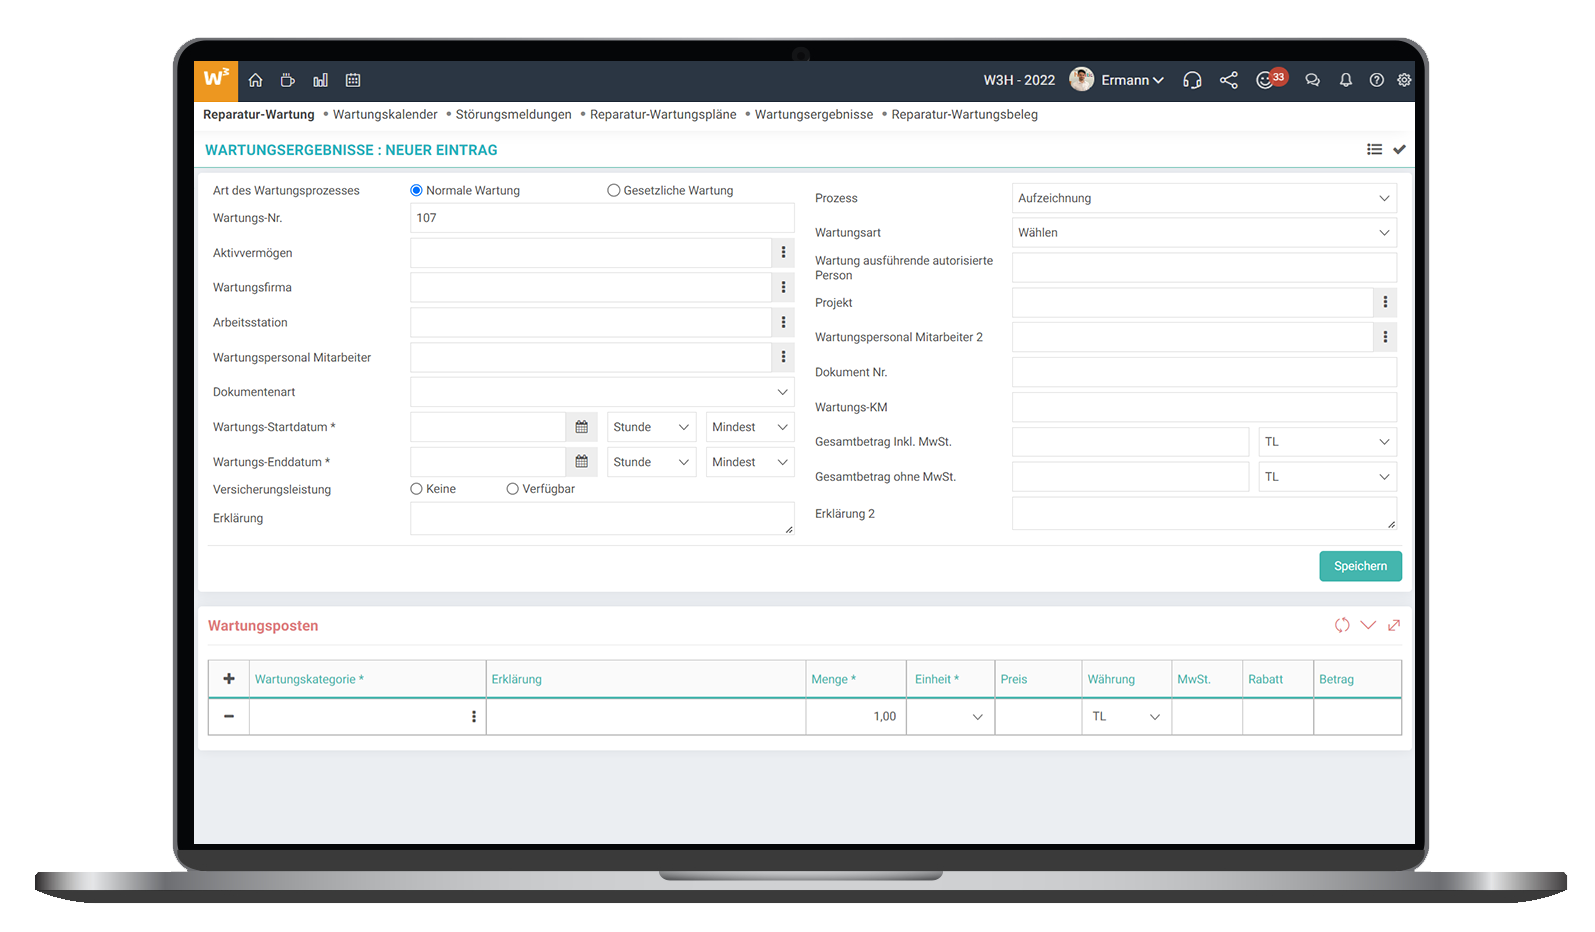Click the checkmark icon in page header
Viewport: 1595px width, 932px height.
[x=1400, y=149]
